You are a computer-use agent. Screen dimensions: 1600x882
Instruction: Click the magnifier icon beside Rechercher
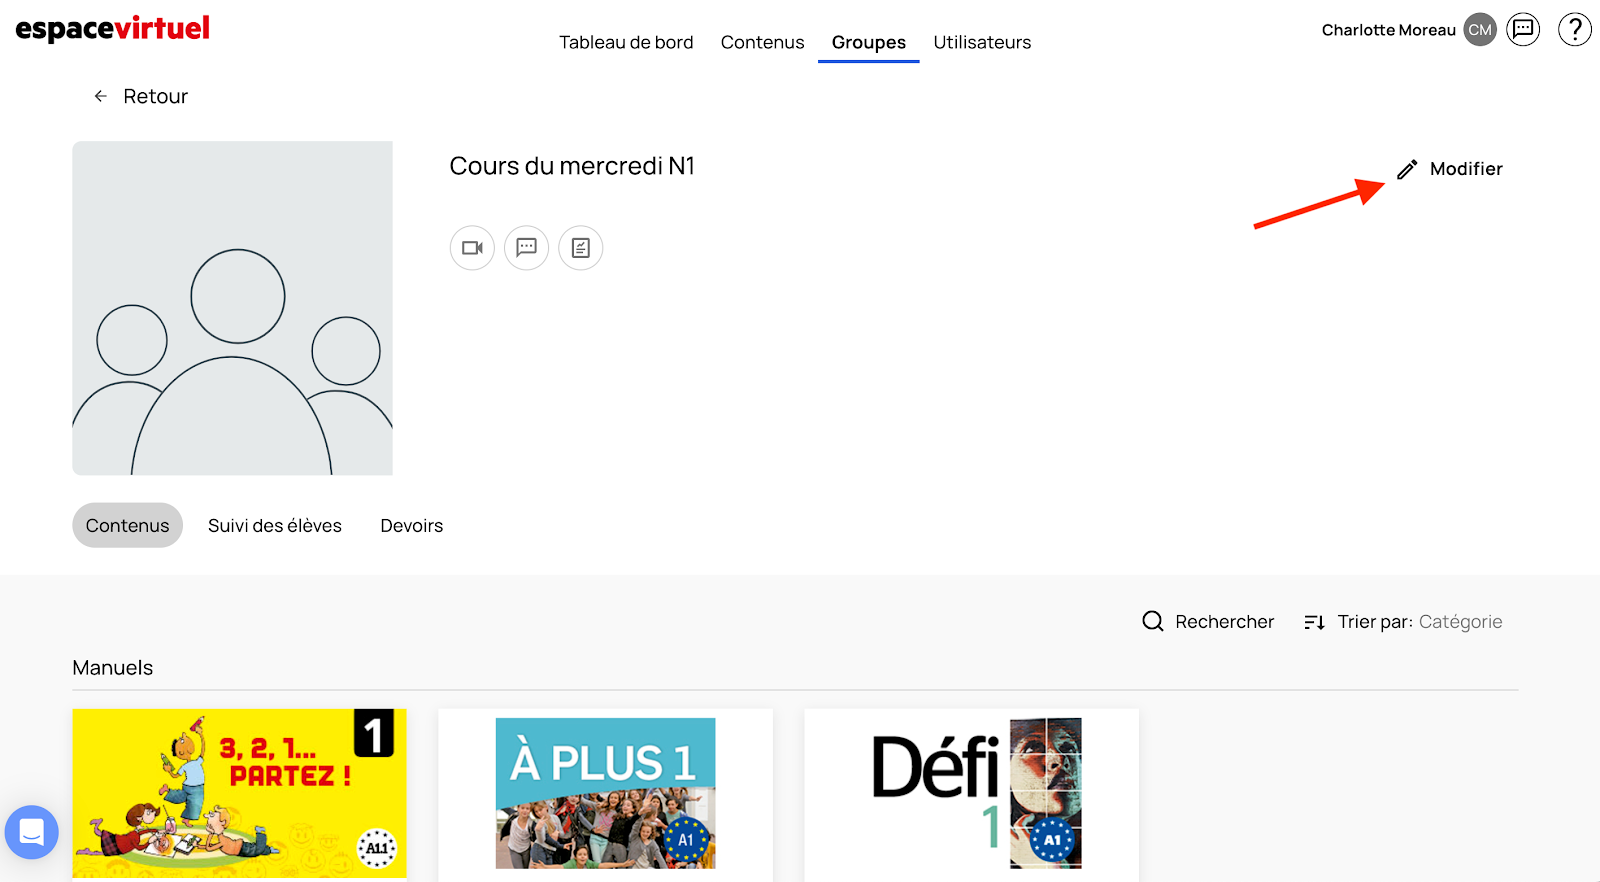pos(1152,621)
